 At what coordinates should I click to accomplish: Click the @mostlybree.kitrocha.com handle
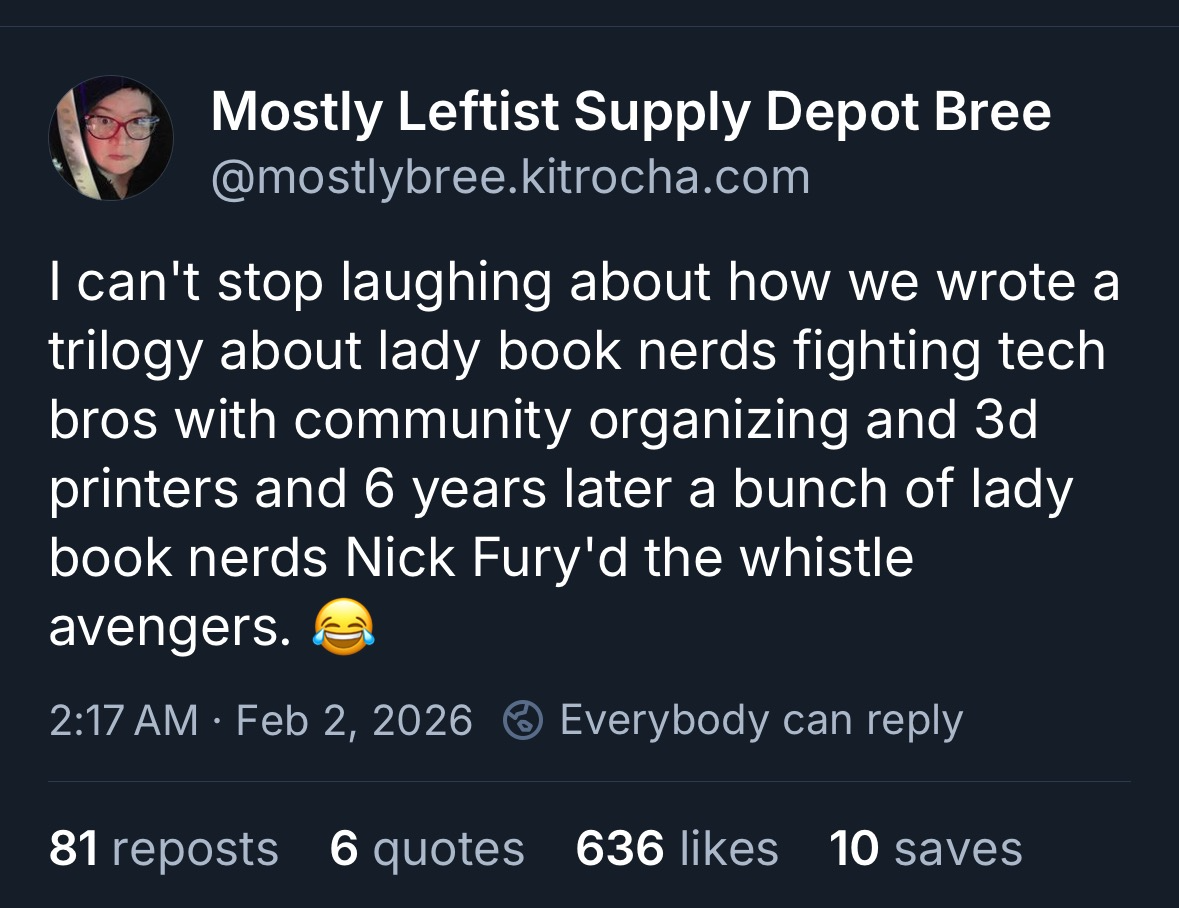[x=510, y=177]
